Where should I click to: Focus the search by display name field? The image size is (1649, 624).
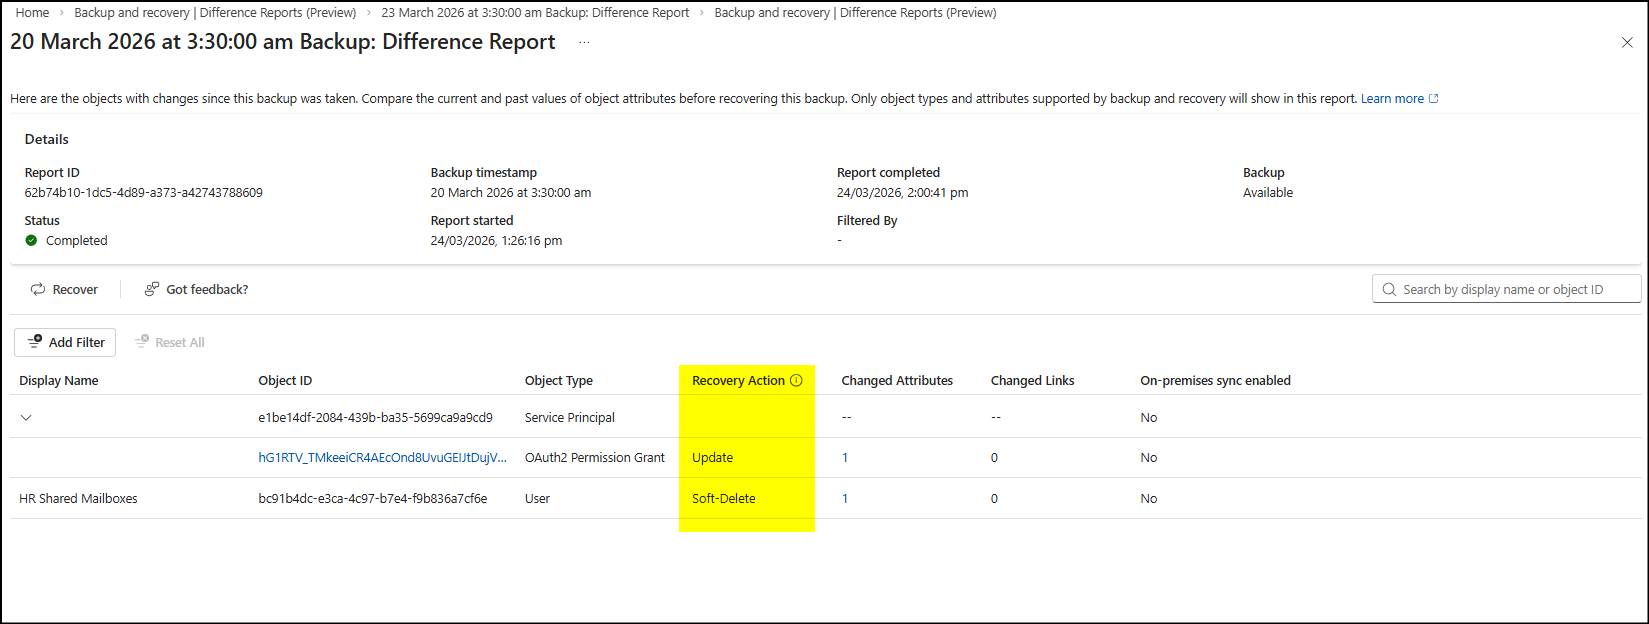pyautogui.click(x=1506, y=289)
